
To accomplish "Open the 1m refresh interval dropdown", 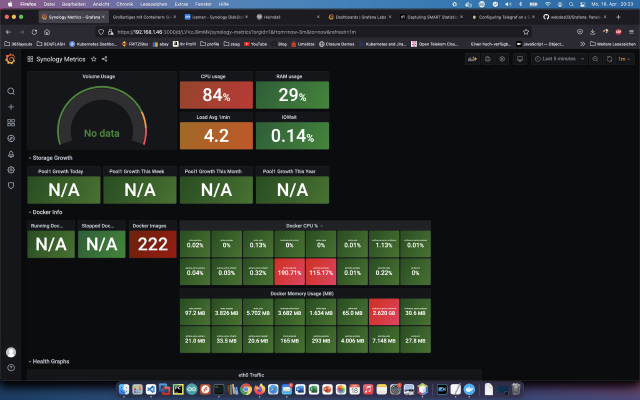I will click(x=624, y=59).
